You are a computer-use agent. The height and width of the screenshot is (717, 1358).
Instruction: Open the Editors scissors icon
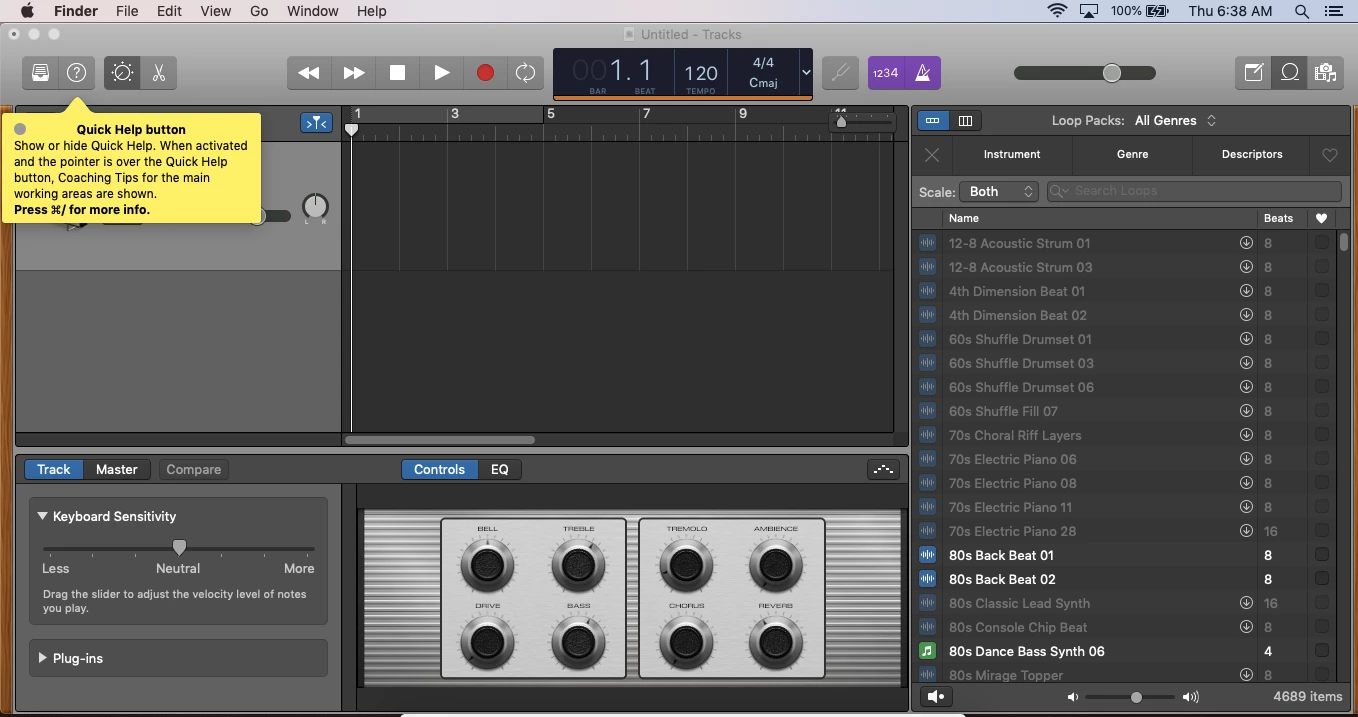coord(158,73)
